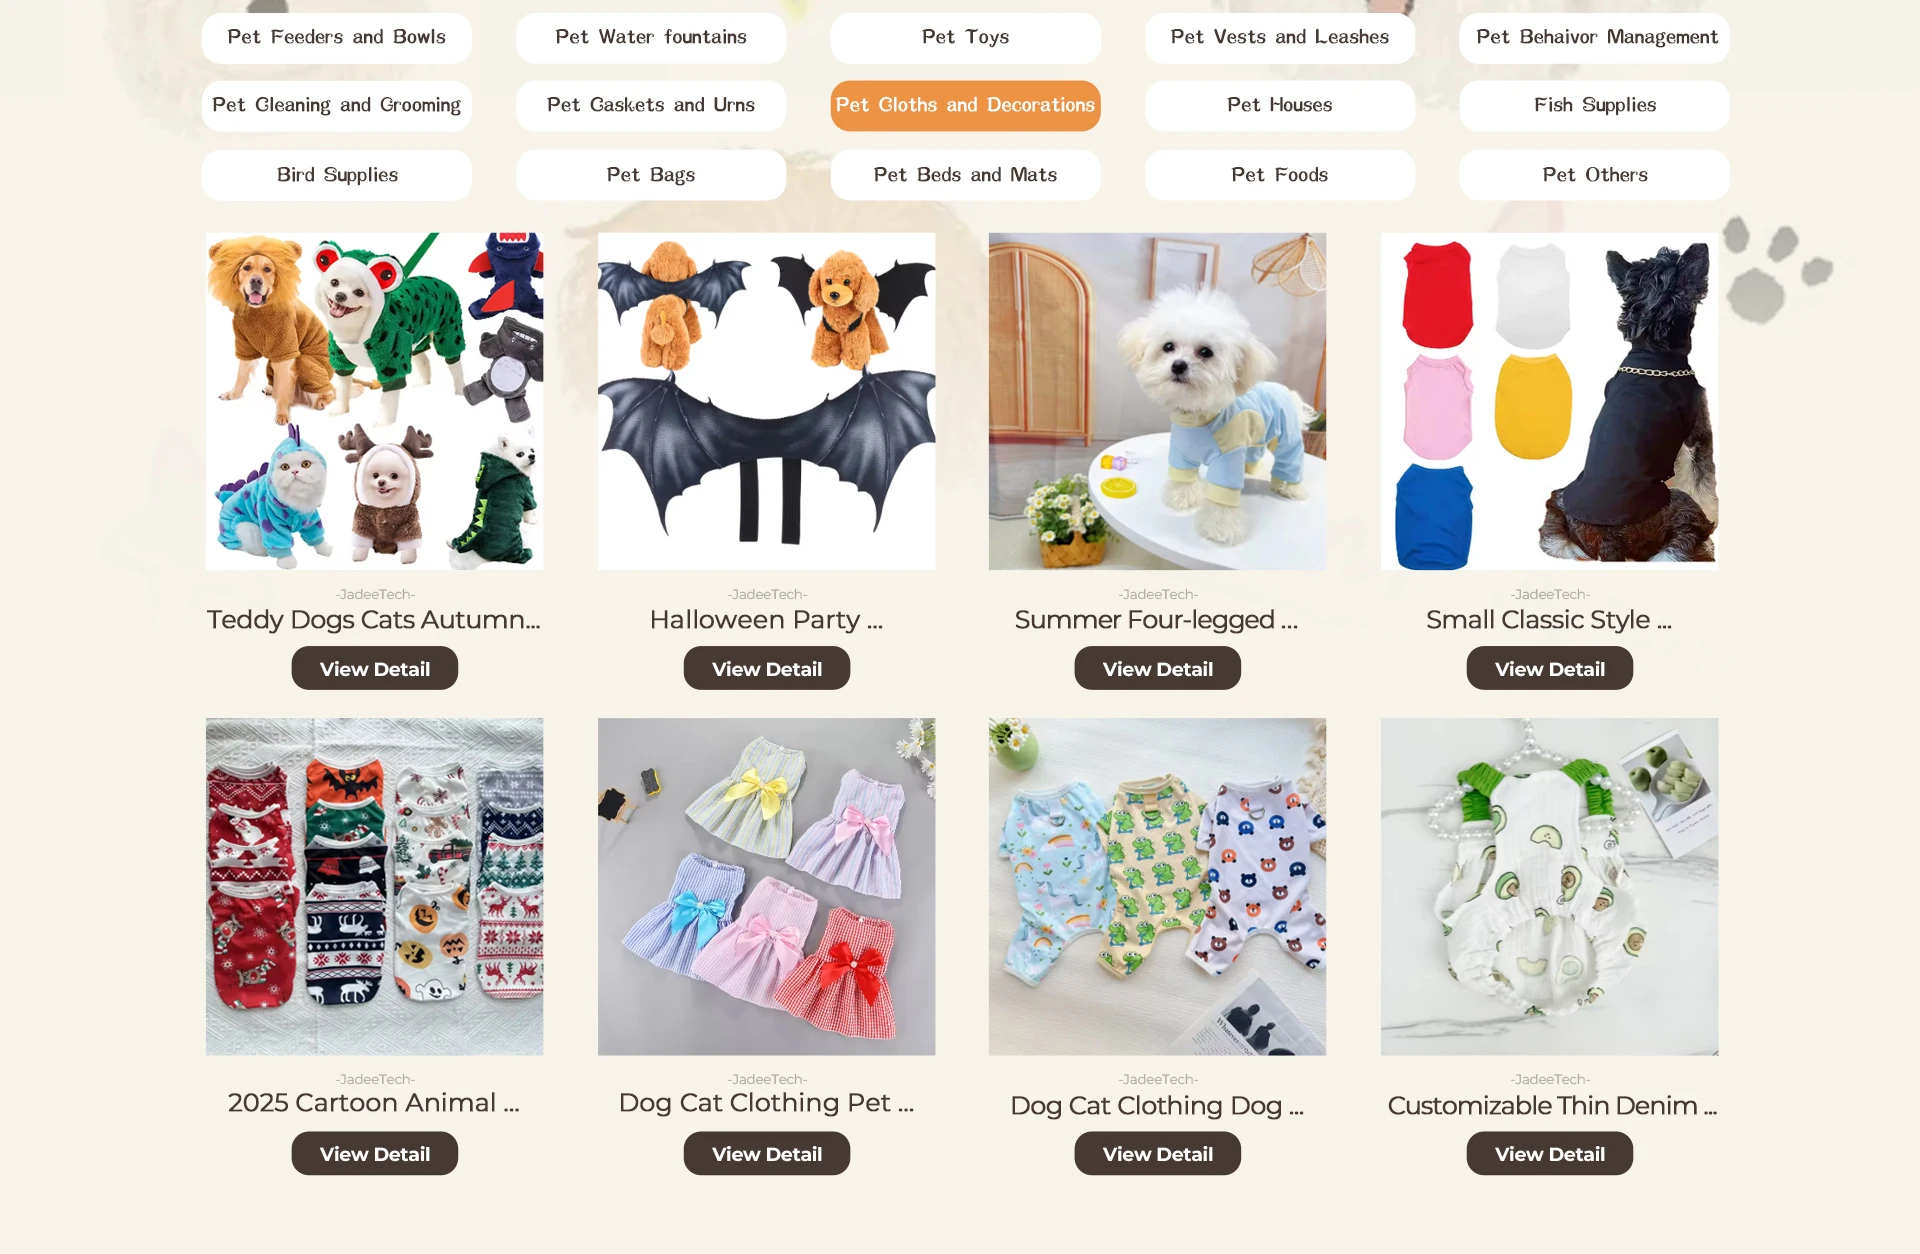Screen dimensions: 1920x1254
Task: Click the Dog Cat Clothing Dog title
Action: [1157, 1105]
